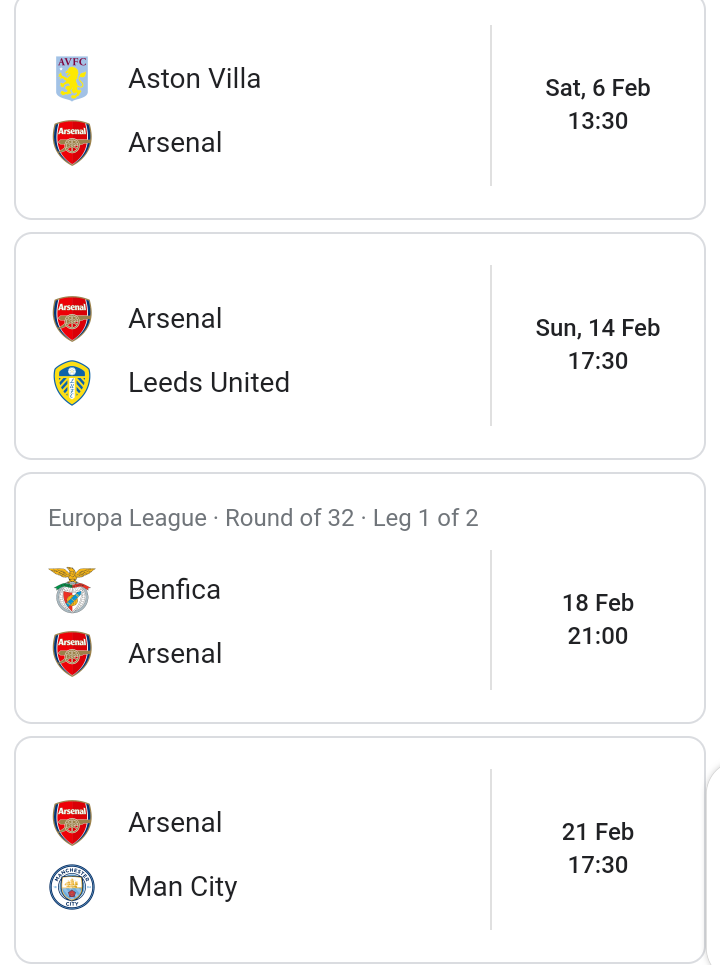The image size is (720, 965).
Task: Click the Sat, 6 Feb 13:30 kickoff time
Action: pyautogui.click(x=598, y=105)
